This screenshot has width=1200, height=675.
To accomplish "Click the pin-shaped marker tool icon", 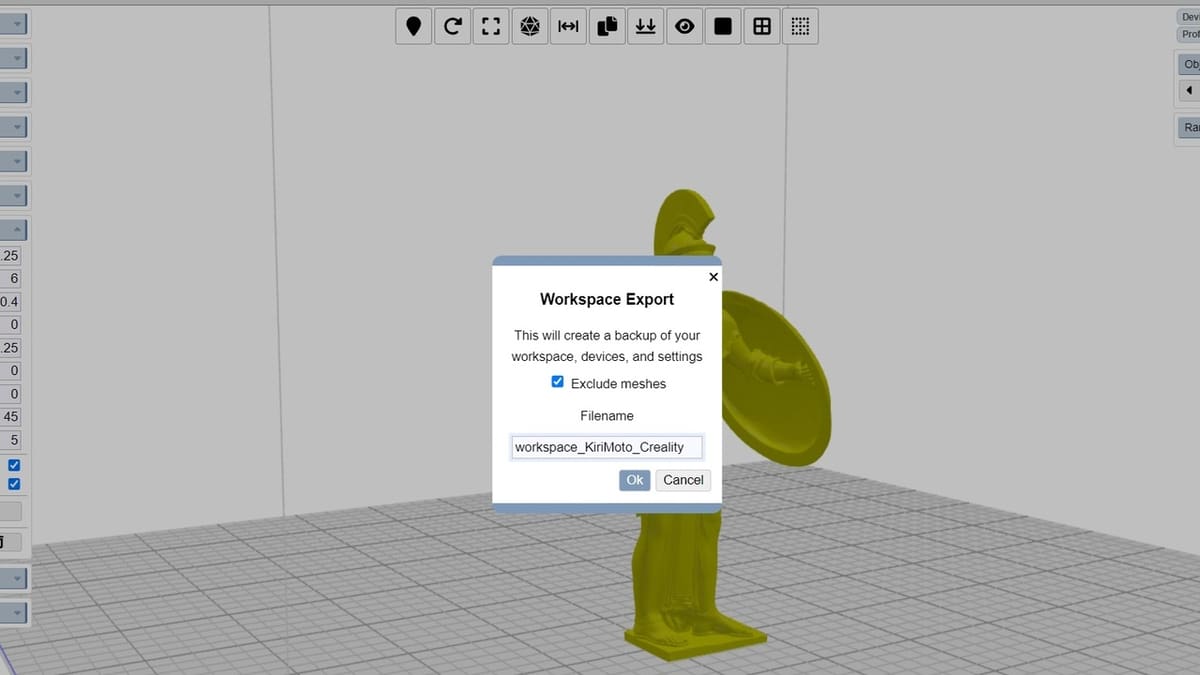I will tap(414, 27).
